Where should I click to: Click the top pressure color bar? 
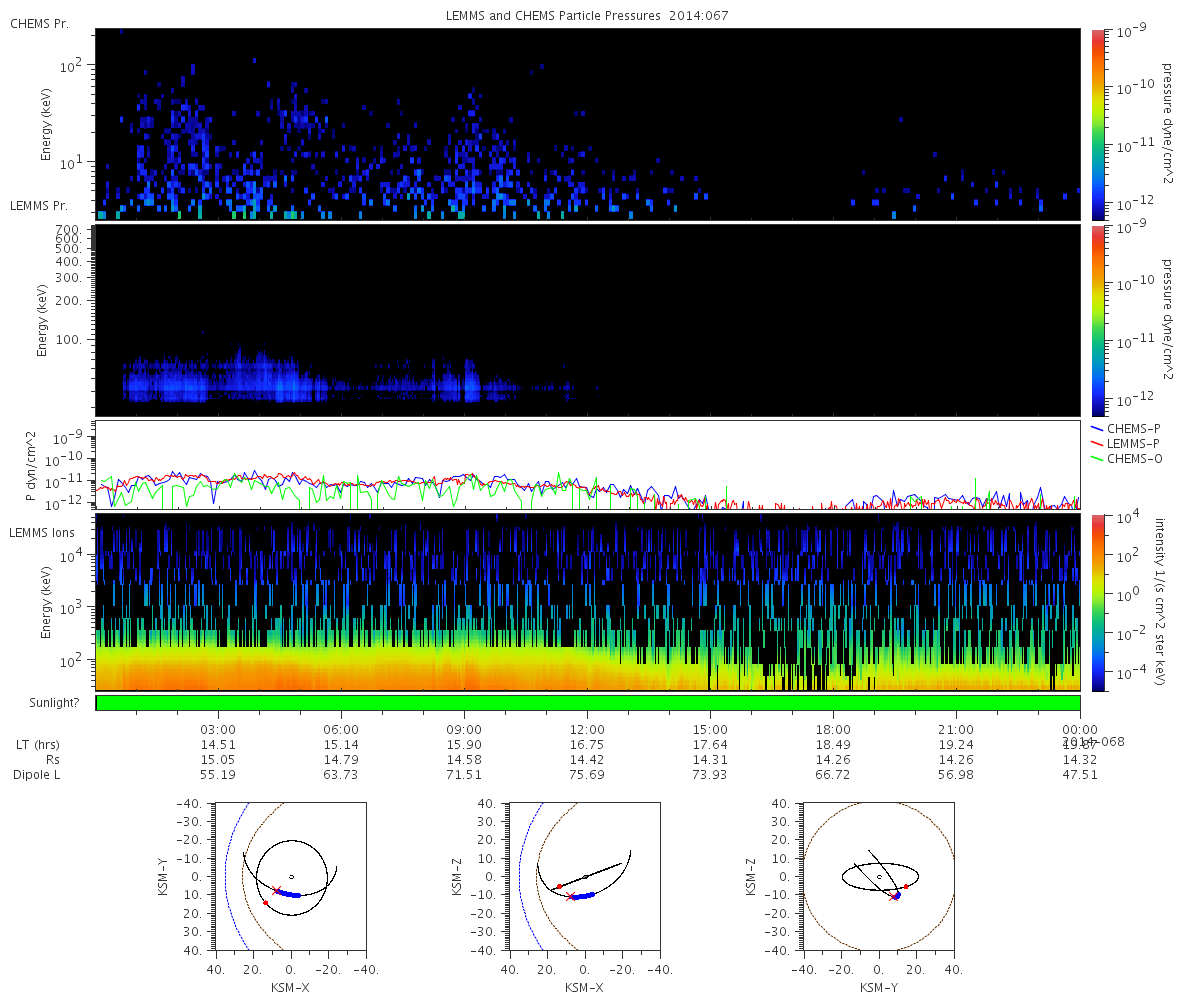coord(1097,124)
